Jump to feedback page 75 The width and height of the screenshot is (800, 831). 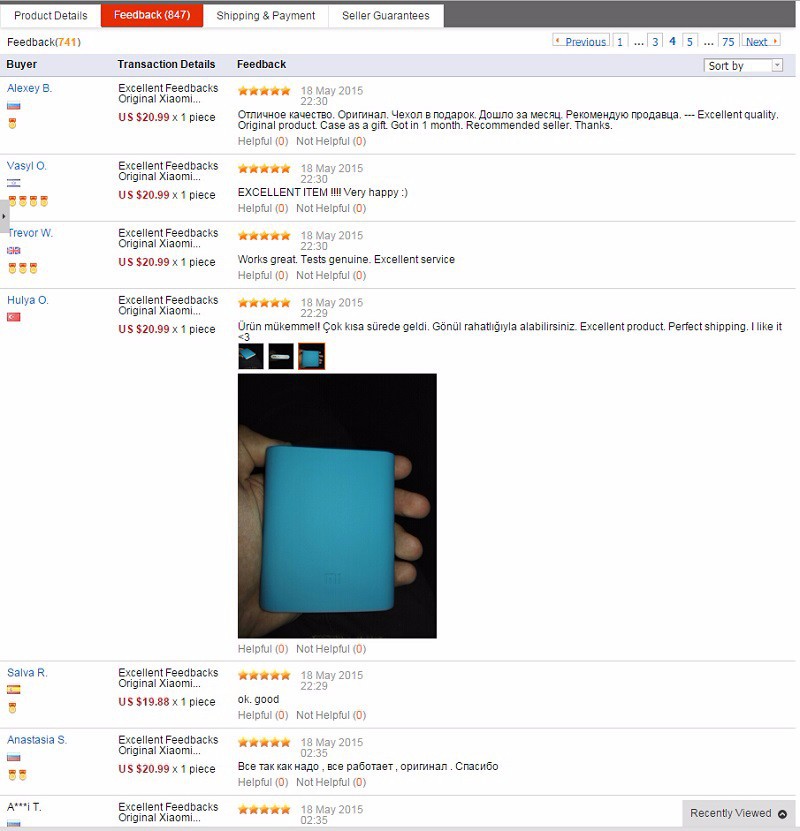click(x=728, y=41)
